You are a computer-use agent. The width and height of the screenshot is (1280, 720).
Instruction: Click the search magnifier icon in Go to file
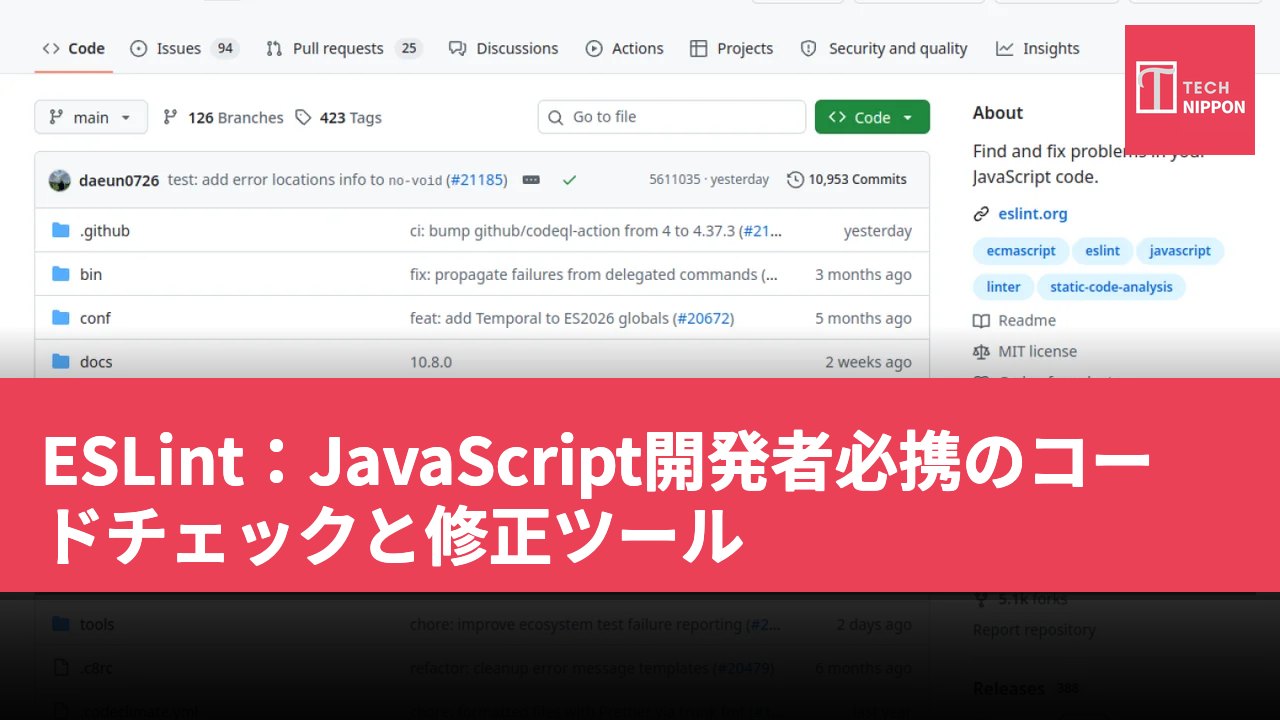[x=557, y=117]
